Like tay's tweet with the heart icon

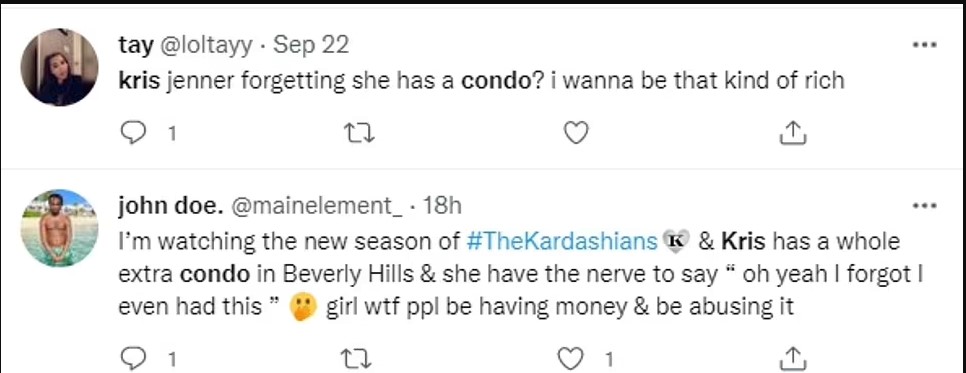pos(576,133)
